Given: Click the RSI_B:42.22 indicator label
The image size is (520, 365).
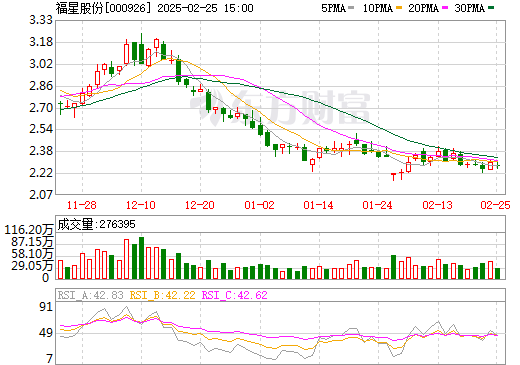Looking at the screenshot, I should (162, 295).
